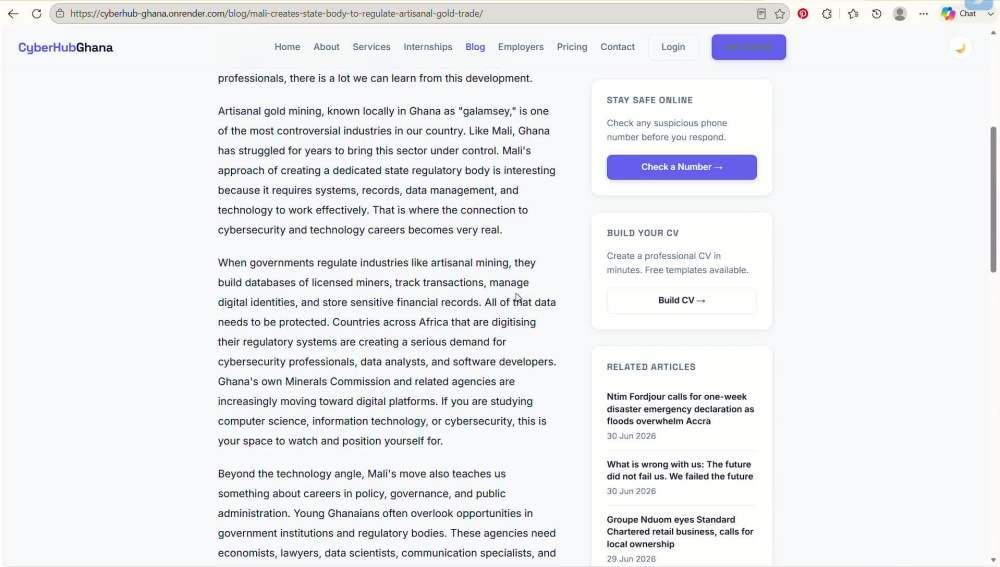1000x567 pixels.
Task: Go to CyberHubGhana logo home link
Action: tap(65, 47)
